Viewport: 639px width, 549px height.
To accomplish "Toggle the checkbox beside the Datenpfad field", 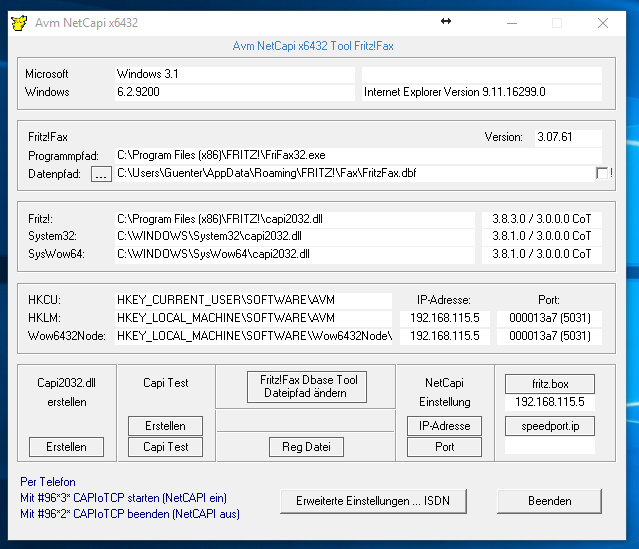I will coord(602,173).
